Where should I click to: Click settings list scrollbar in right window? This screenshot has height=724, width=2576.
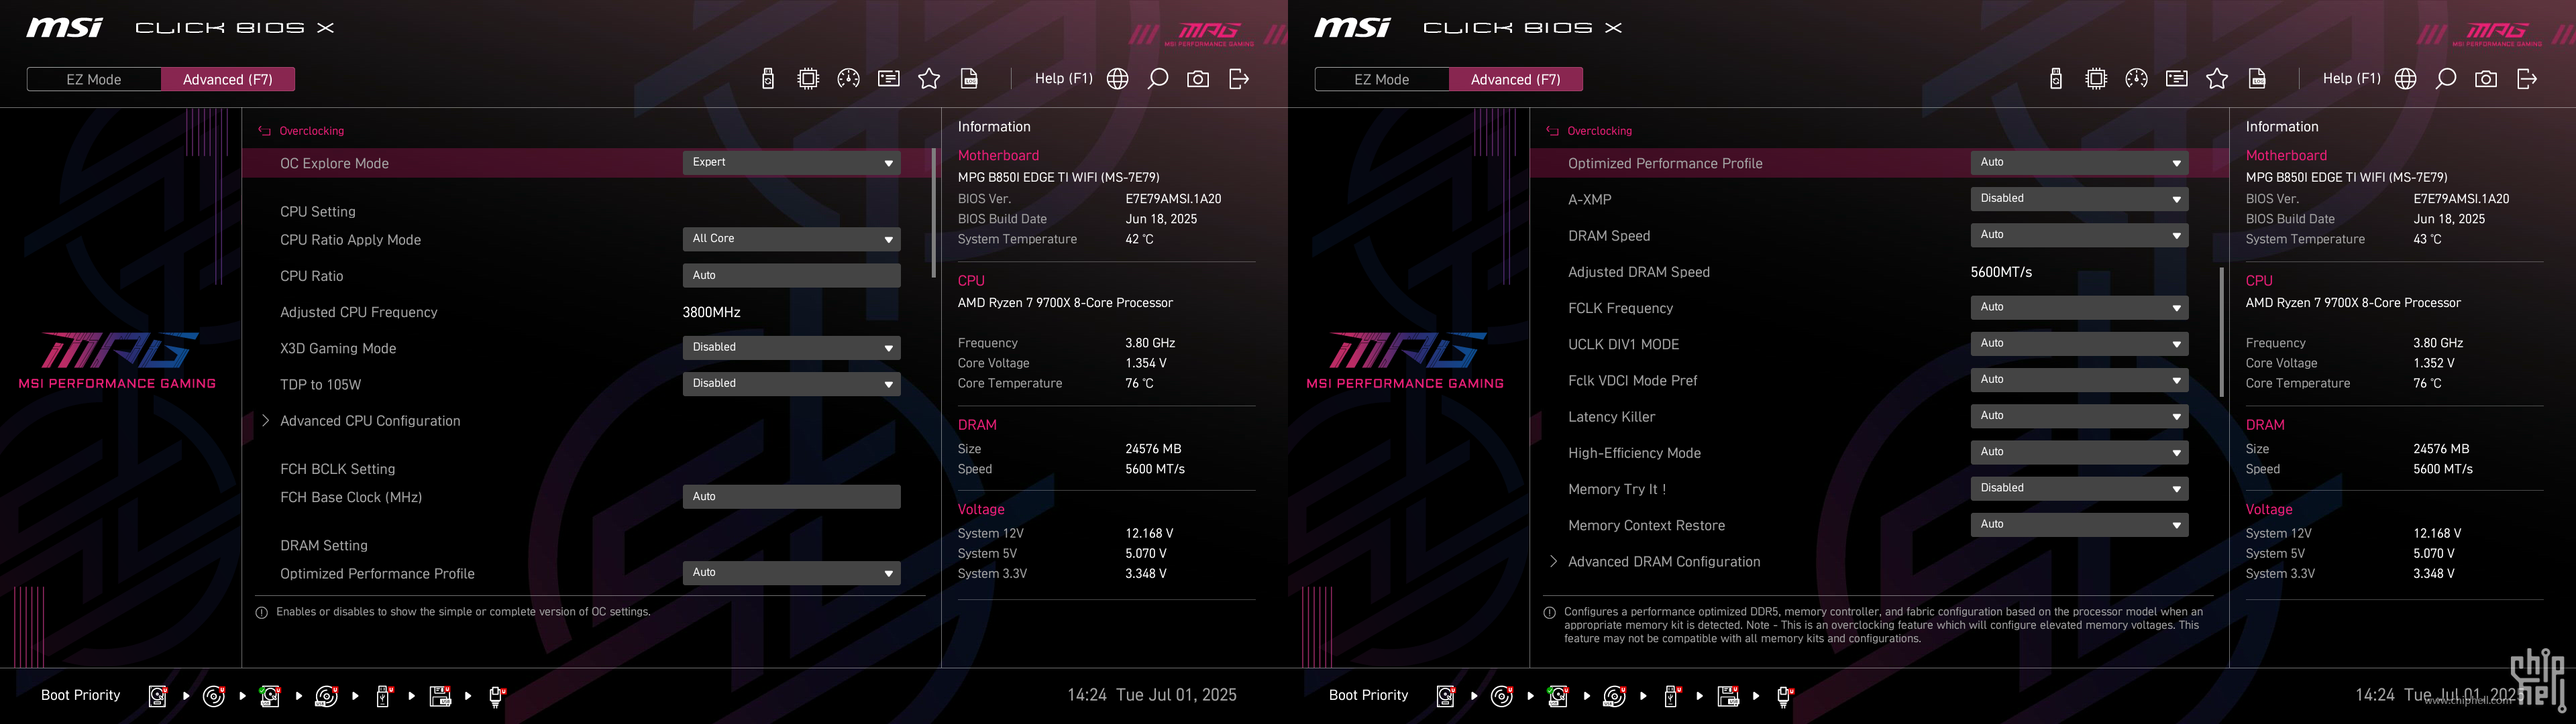tap(2221, 332)
